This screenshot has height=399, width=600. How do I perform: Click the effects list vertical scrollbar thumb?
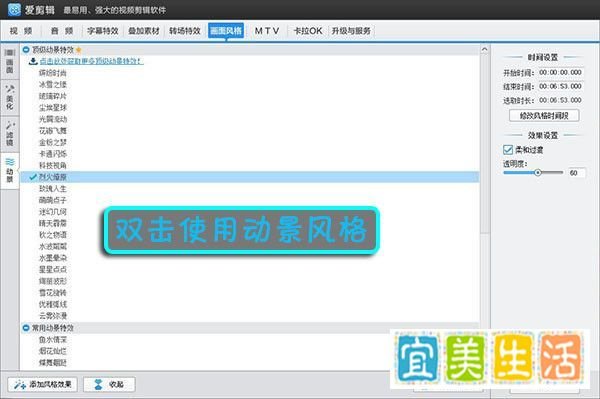484,143
